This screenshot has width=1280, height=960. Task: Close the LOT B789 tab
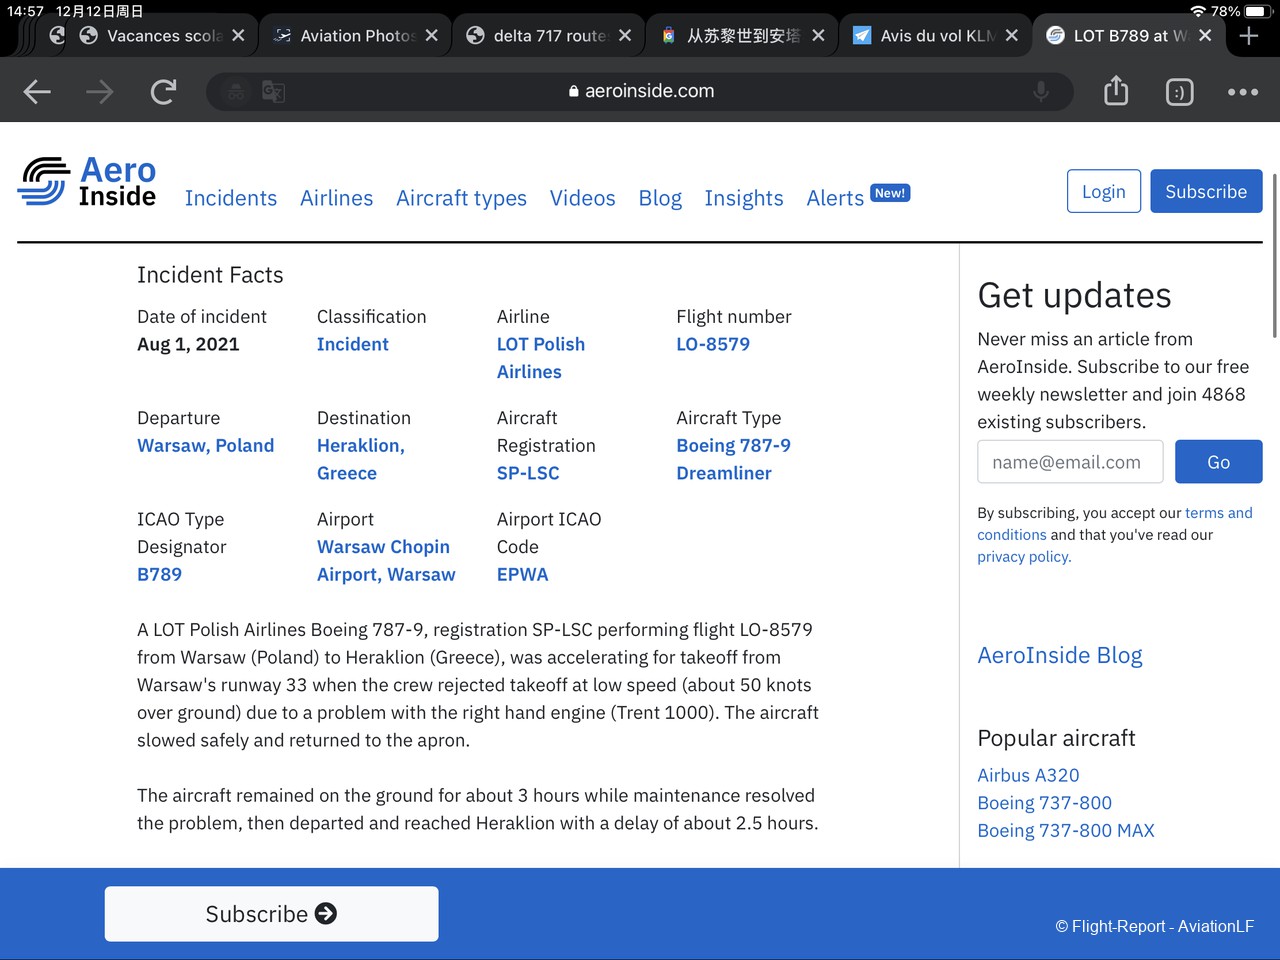tap(1205, 35)
